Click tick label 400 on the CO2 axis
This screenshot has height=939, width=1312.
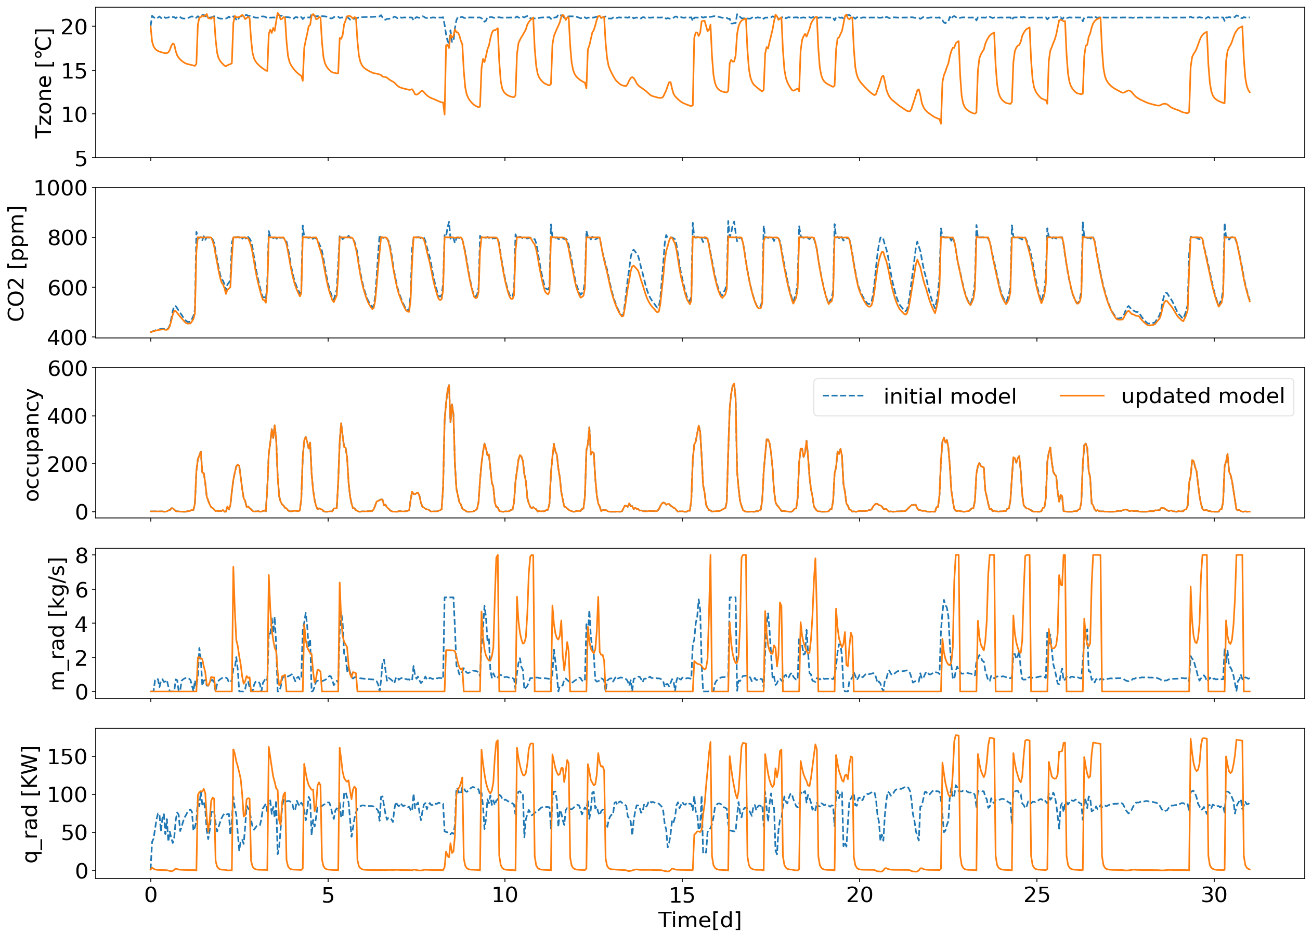(x=67, y=338)
